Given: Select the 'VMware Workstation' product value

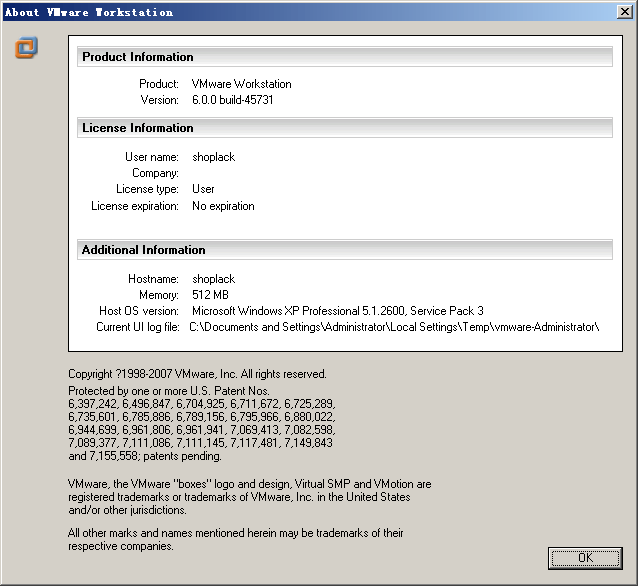Looking at the screenshot, I should click(x=242, y=84).
